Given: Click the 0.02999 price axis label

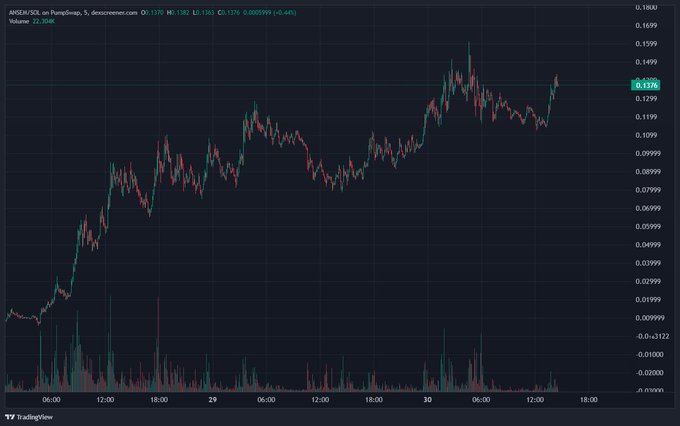Looking at the screenshot, I should click(x=648, y=281).
